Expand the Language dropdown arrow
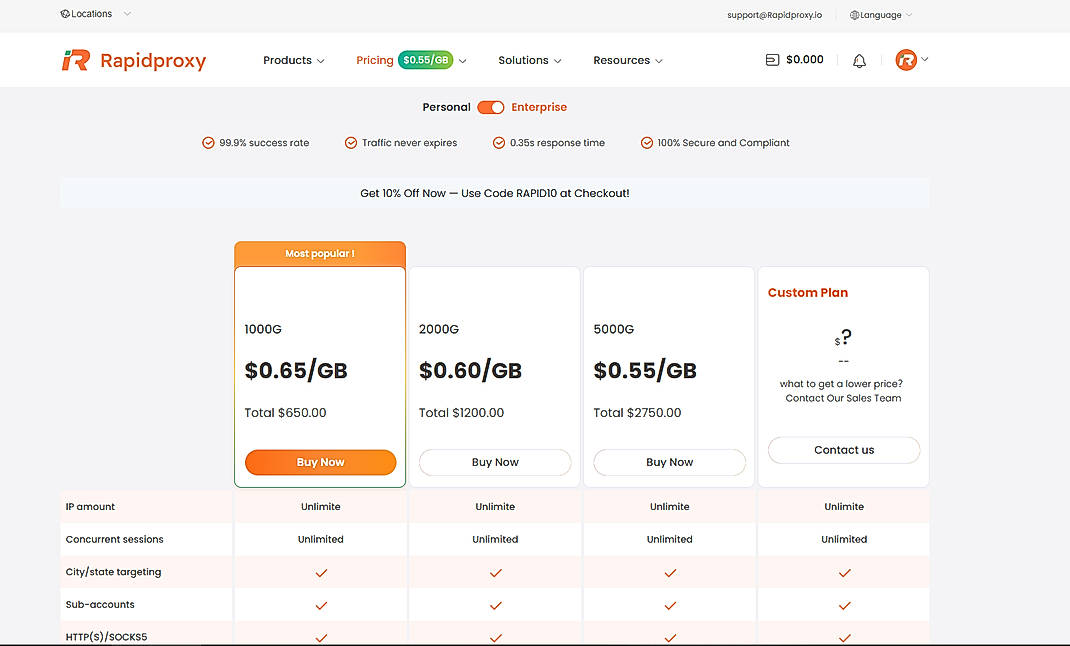 coord(908,15)
